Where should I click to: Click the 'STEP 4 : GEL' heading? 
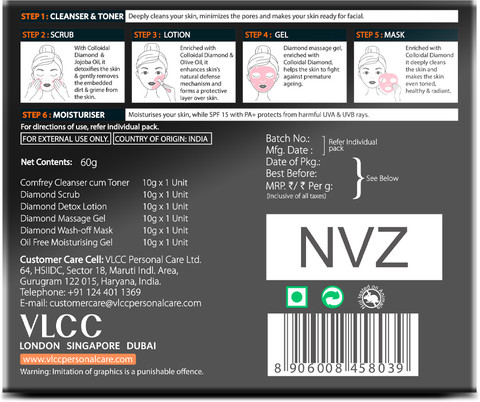click(266, 35)
